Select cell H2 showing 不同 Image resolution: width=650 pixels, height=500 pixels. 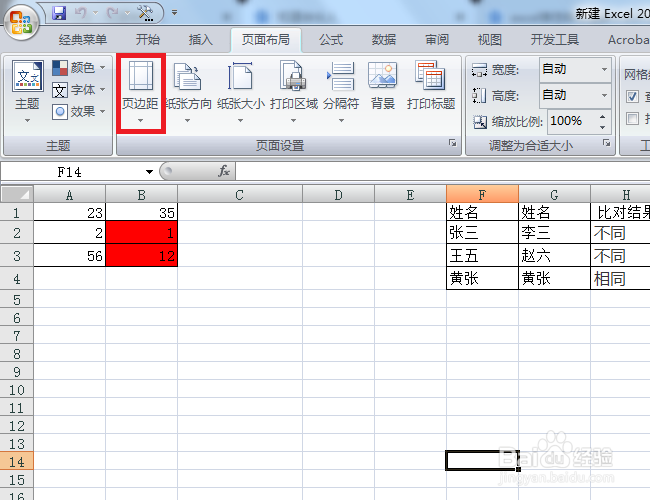coord(621,232)
